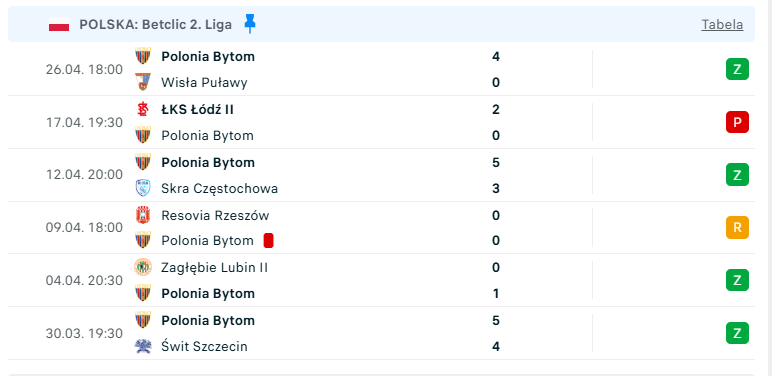The image size is (772, 376).
Task: Click the red P loss badge for ŁKS Łódź II match
Action: click(737, 122)
